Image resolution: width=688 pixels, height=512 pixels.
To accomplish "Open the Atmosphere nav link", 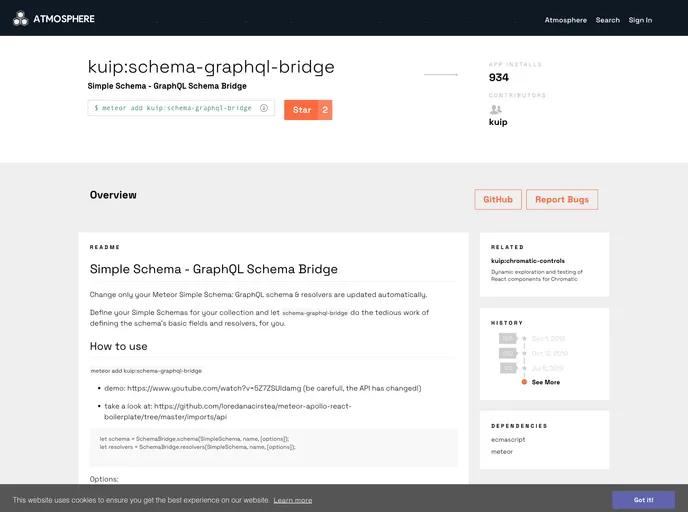I will pos(566,20).
